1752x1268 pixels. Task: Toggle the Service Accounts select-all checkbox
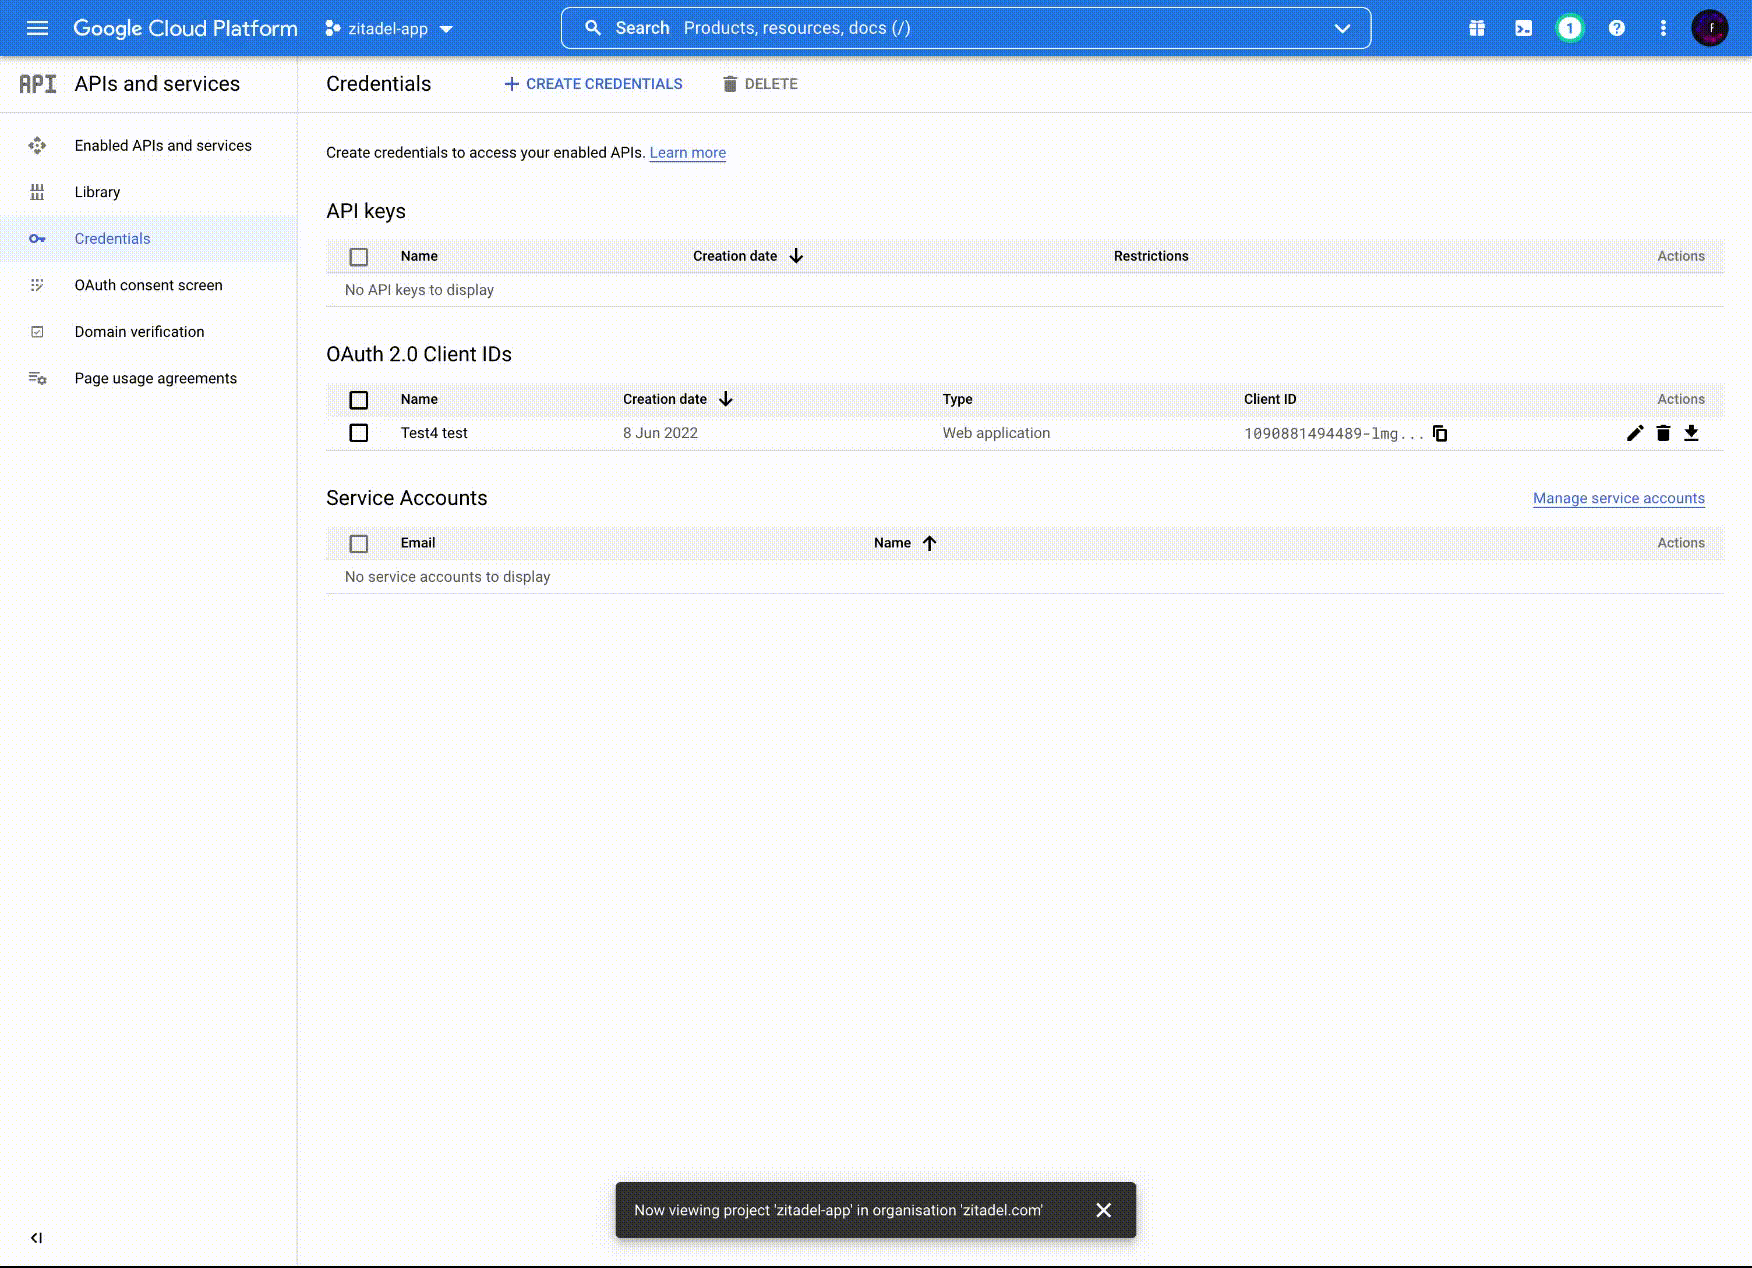pos(359,544)
